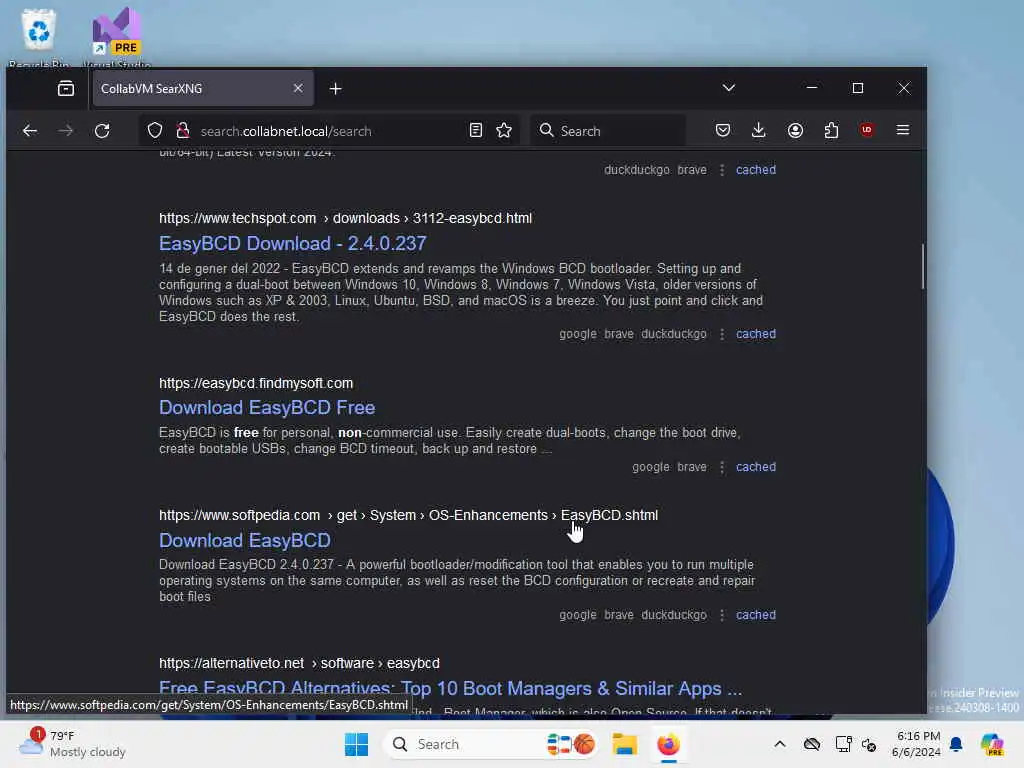The width and height of the screenshot is (1024, 768).
Task: Open Visual Studio Preview desktop shortcut
Action: point(117,38)
